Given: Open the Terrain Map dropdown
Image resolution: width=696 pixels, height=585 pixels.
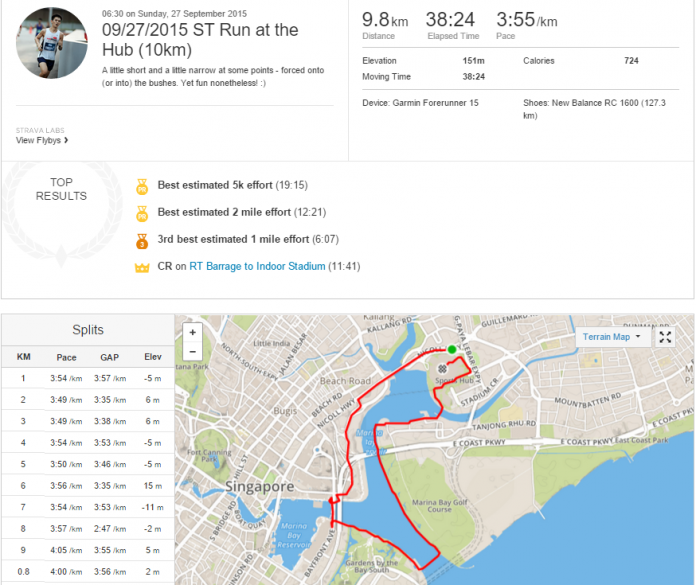Looking at the screenshot, I should 612,337.
